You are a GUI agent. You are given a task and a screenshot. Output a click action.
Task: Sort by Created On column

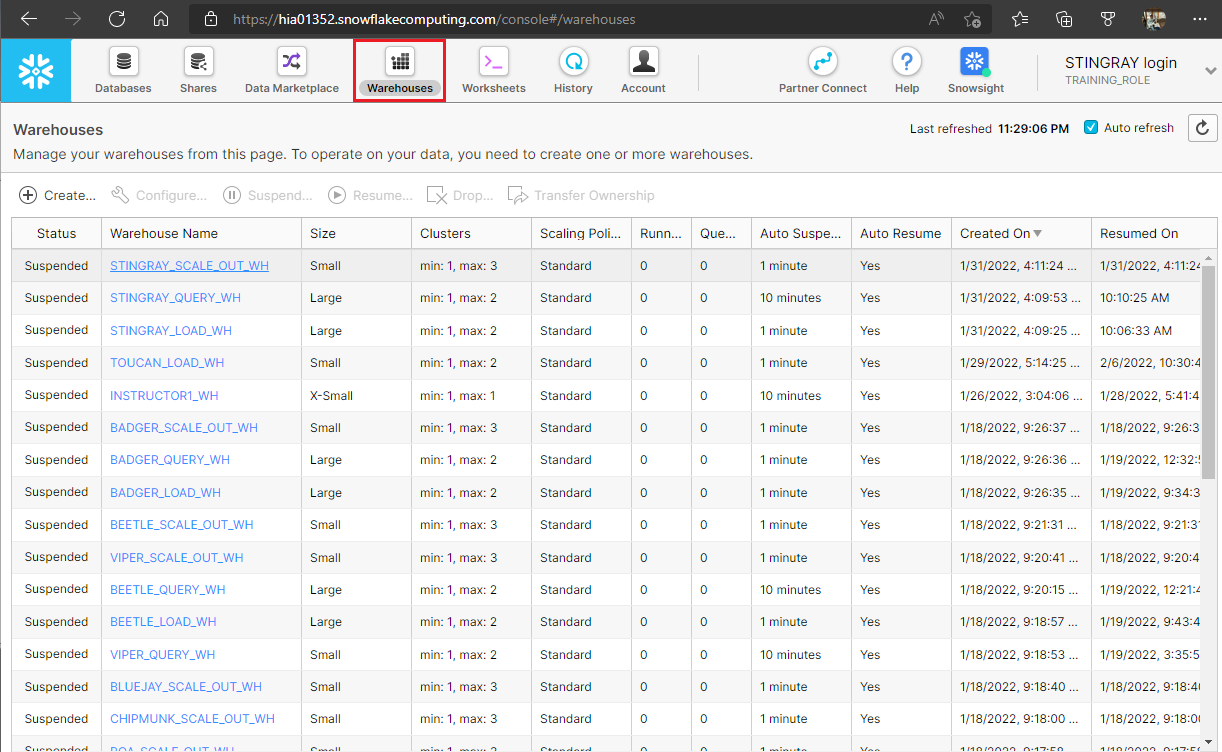tap(1021, 233)
